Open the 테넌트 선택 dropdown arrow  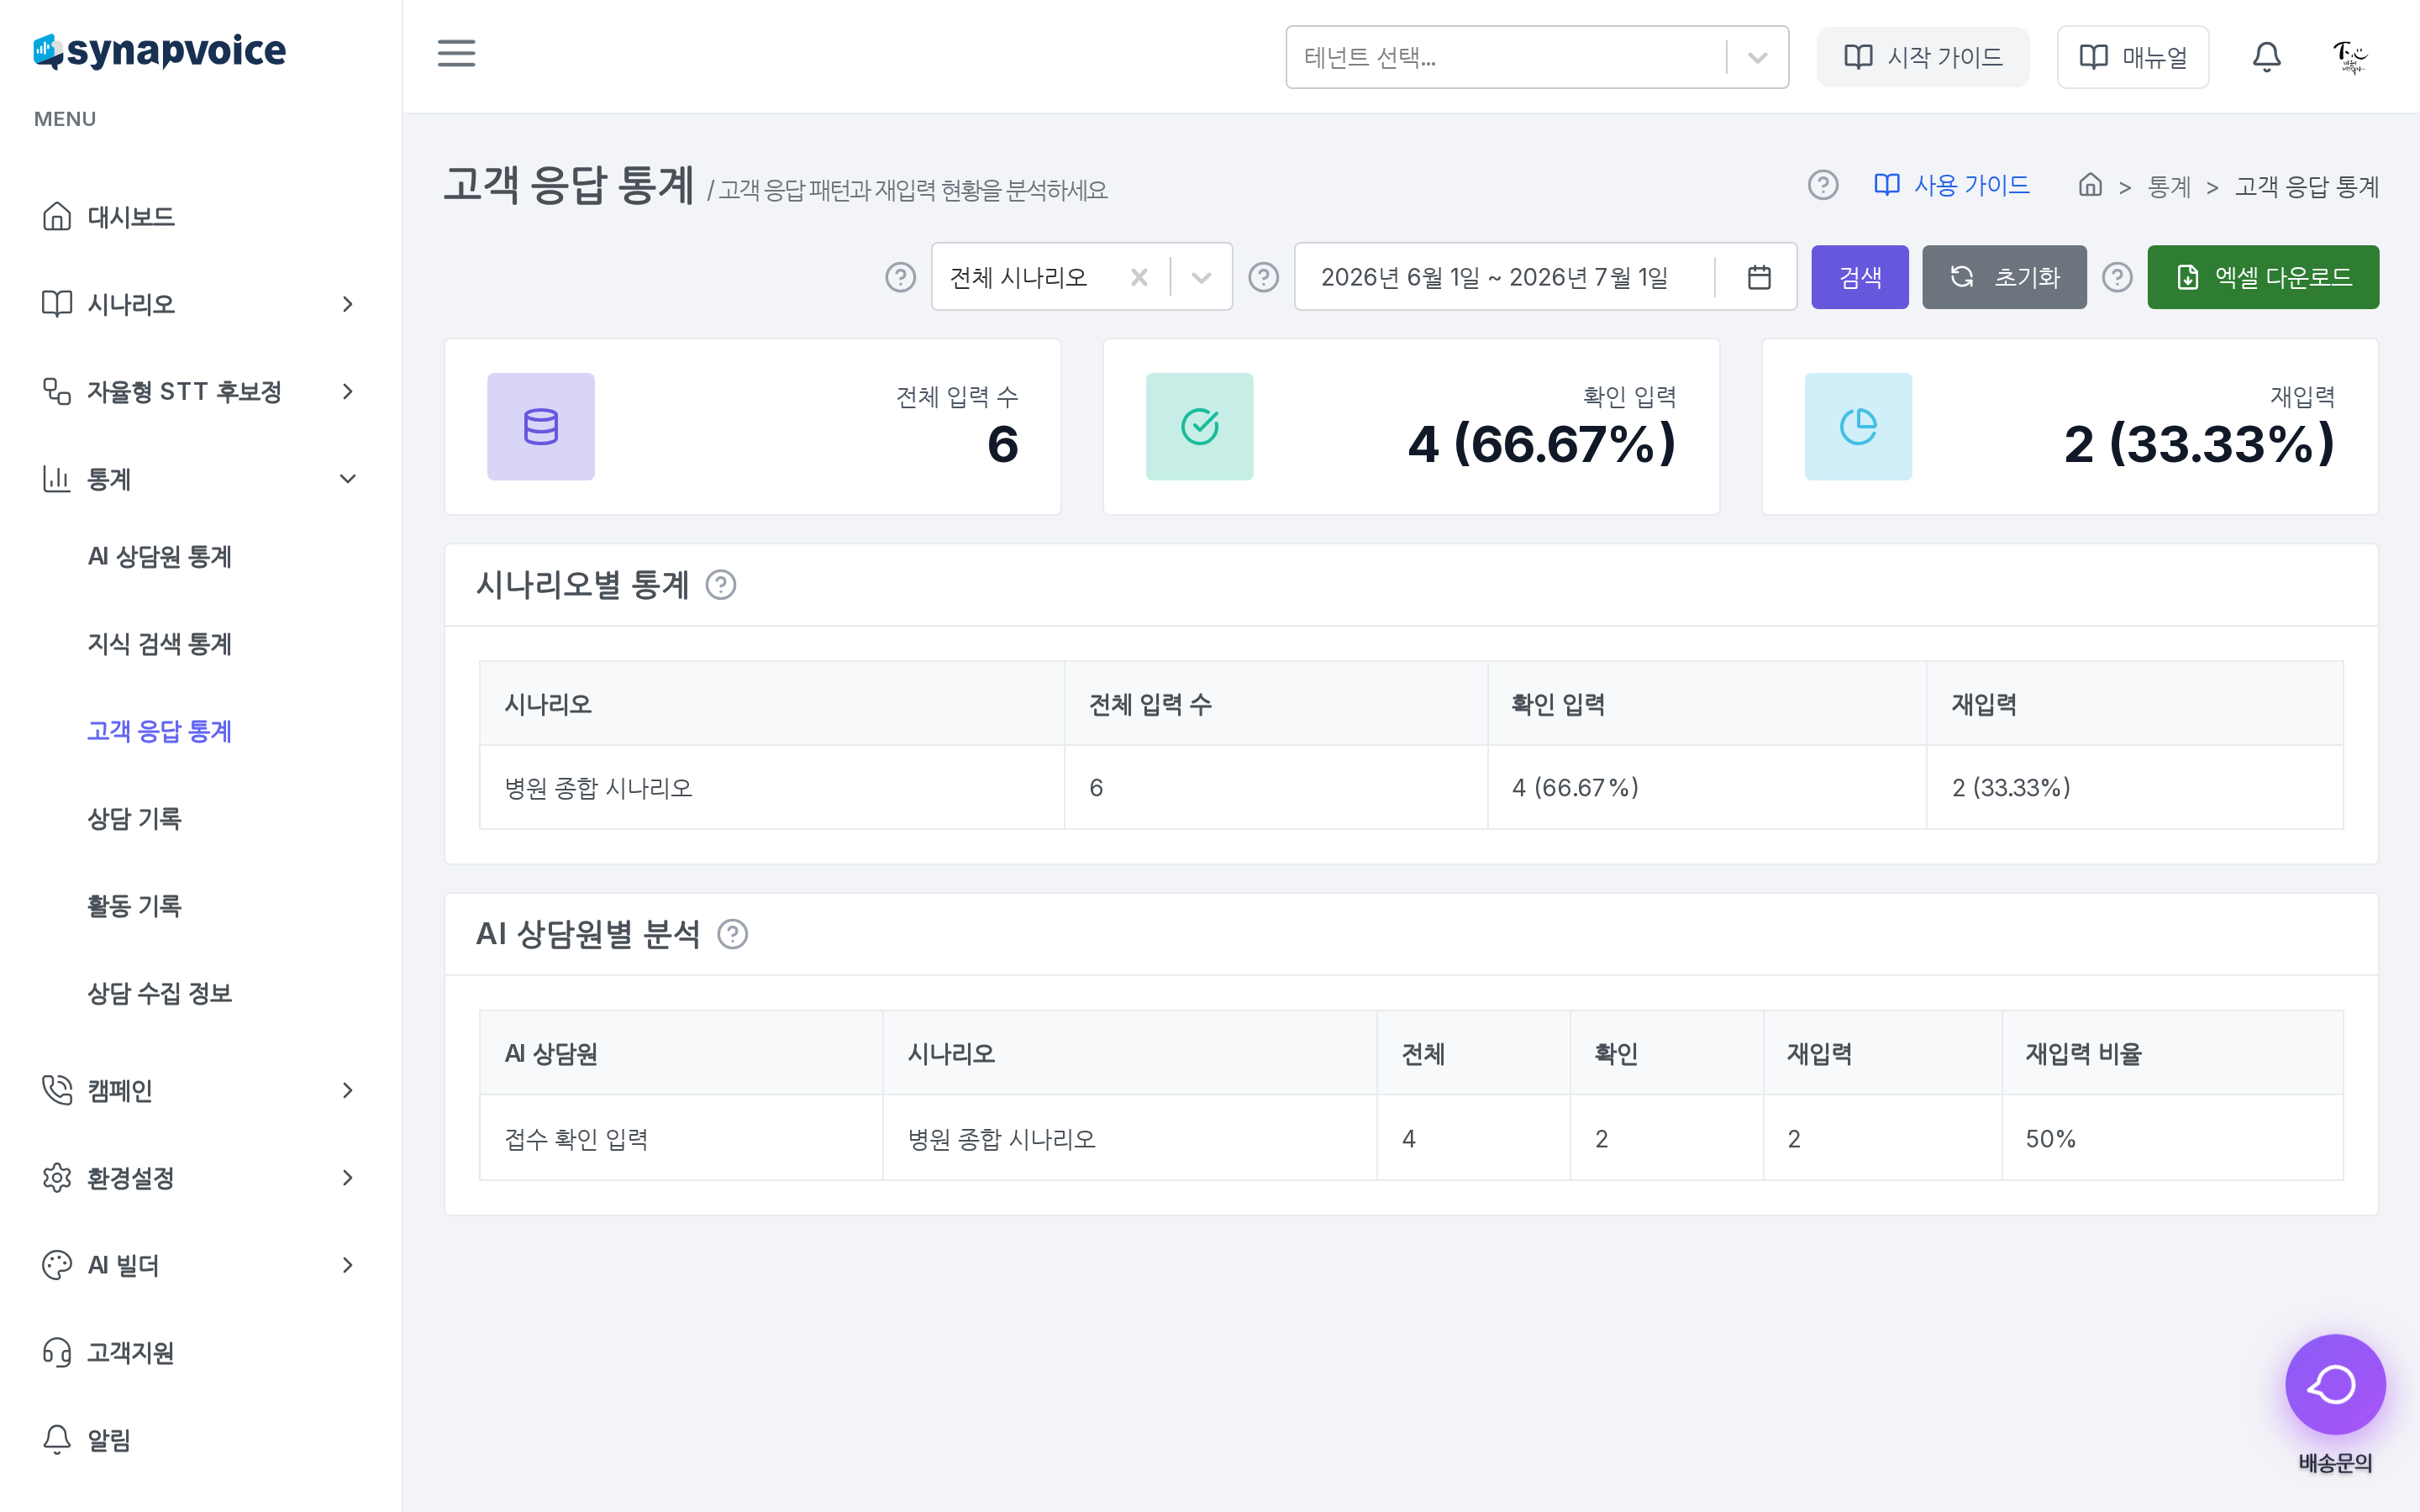click(1757, 57)
